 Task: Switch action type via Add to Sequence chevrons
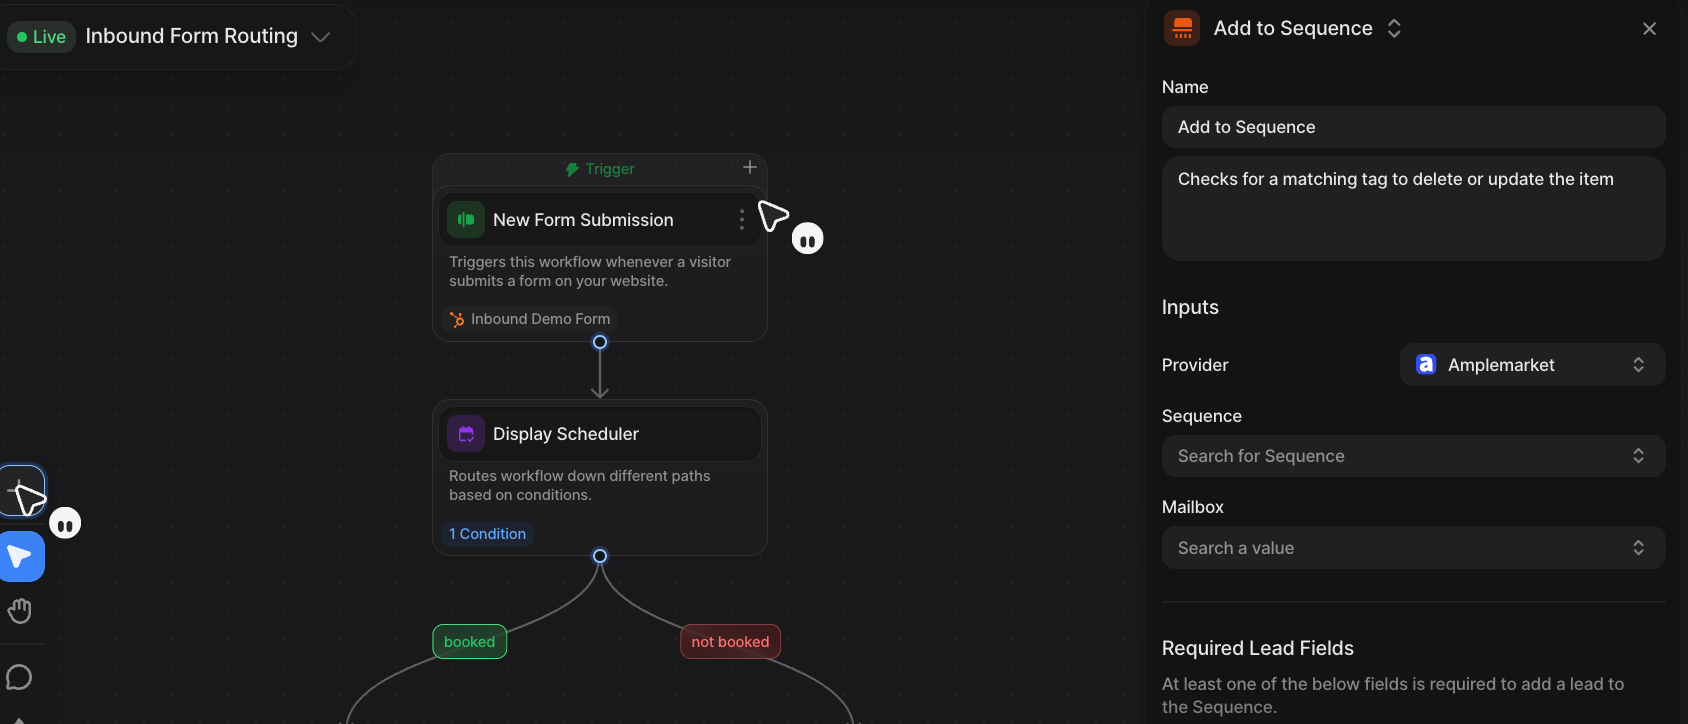tap(1394, 28)
